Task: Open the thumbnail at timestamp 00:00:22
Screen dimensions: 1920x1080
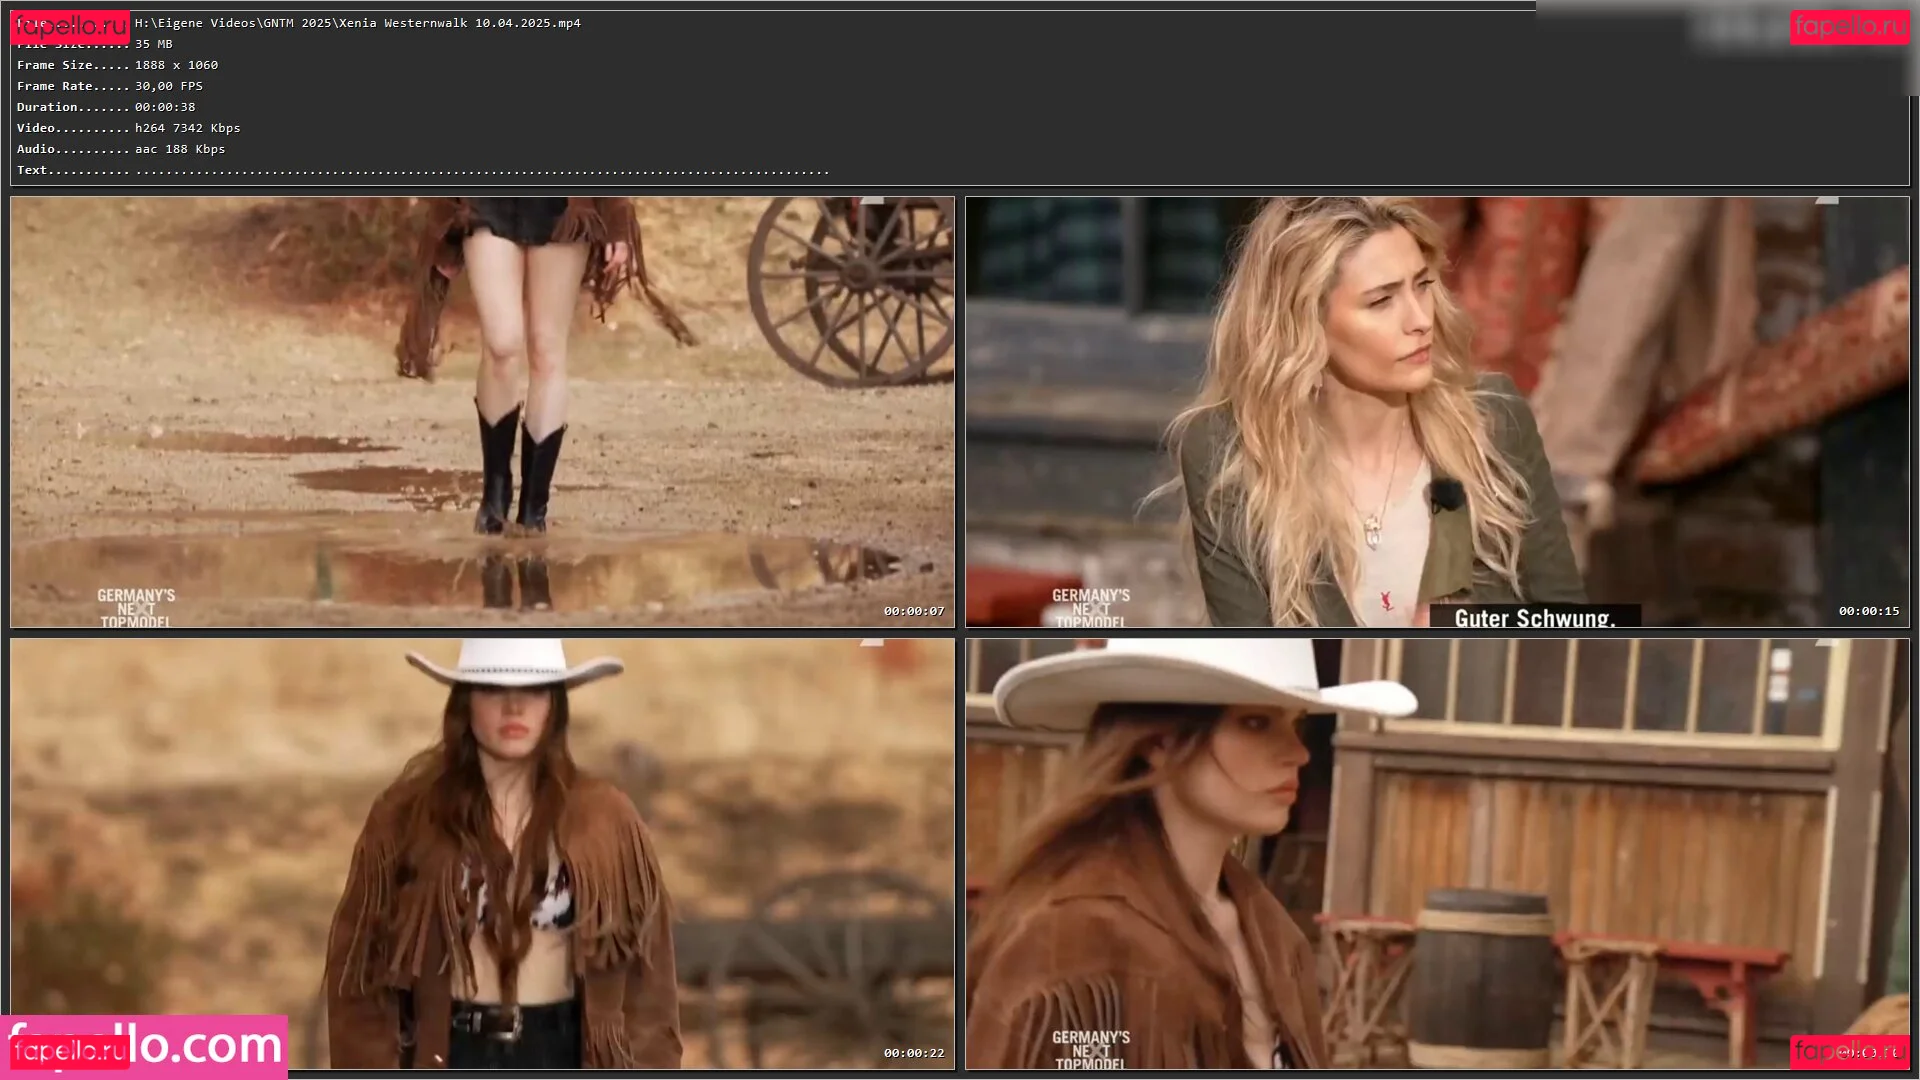Action: 482,854
